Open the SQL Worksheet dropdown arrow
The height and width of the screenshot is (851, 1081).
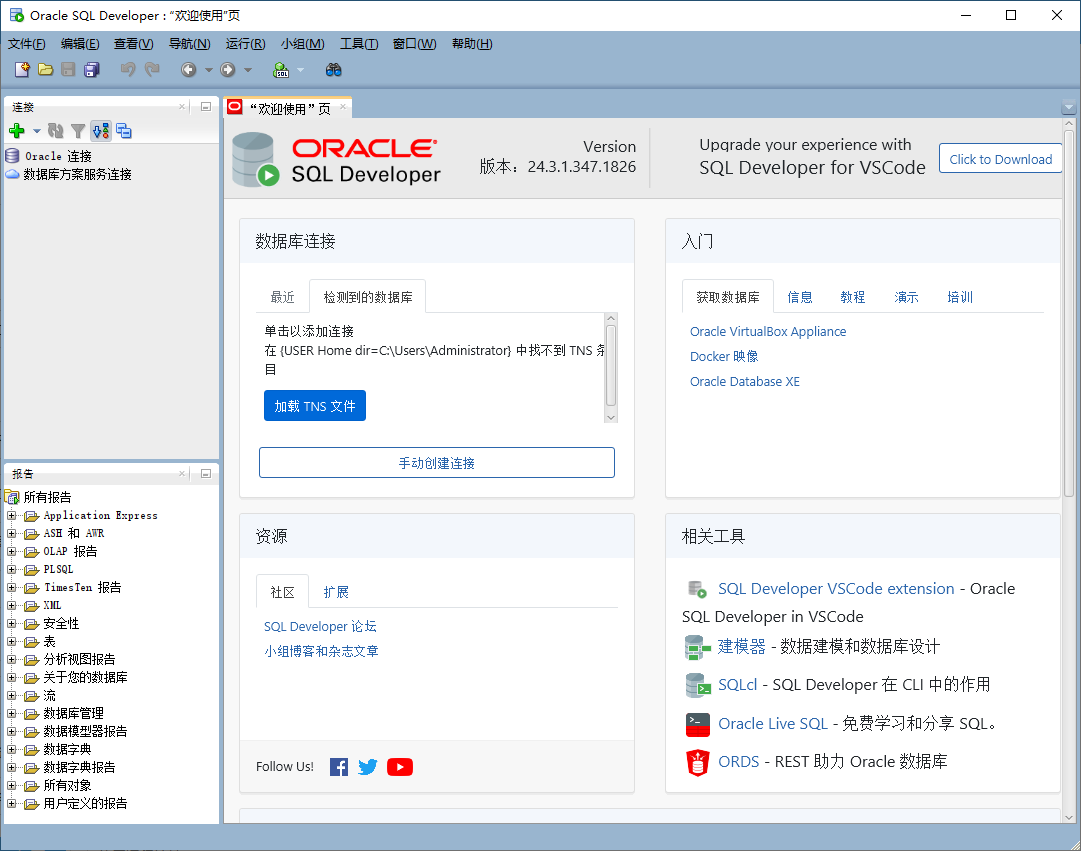[300, 70]
